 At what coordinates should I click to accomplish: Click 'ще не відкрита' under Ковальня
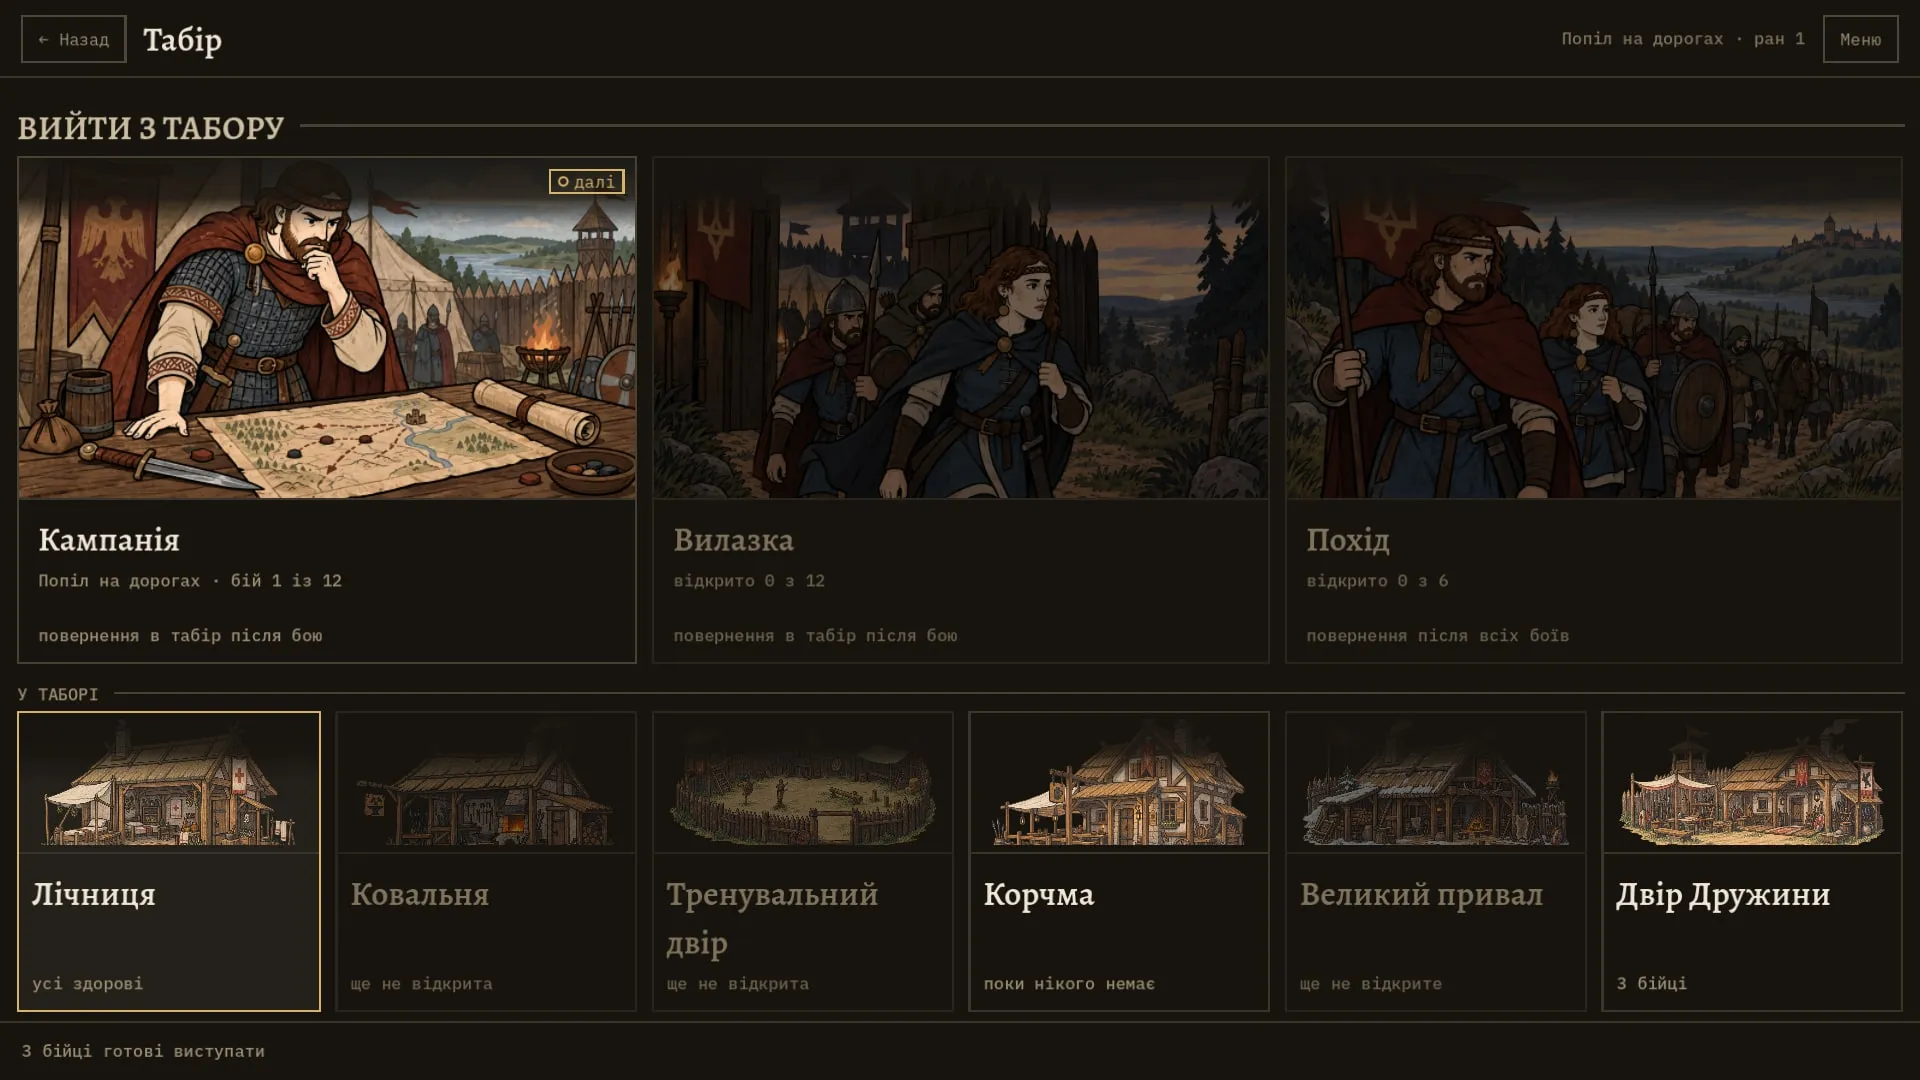tap(421, 984)
